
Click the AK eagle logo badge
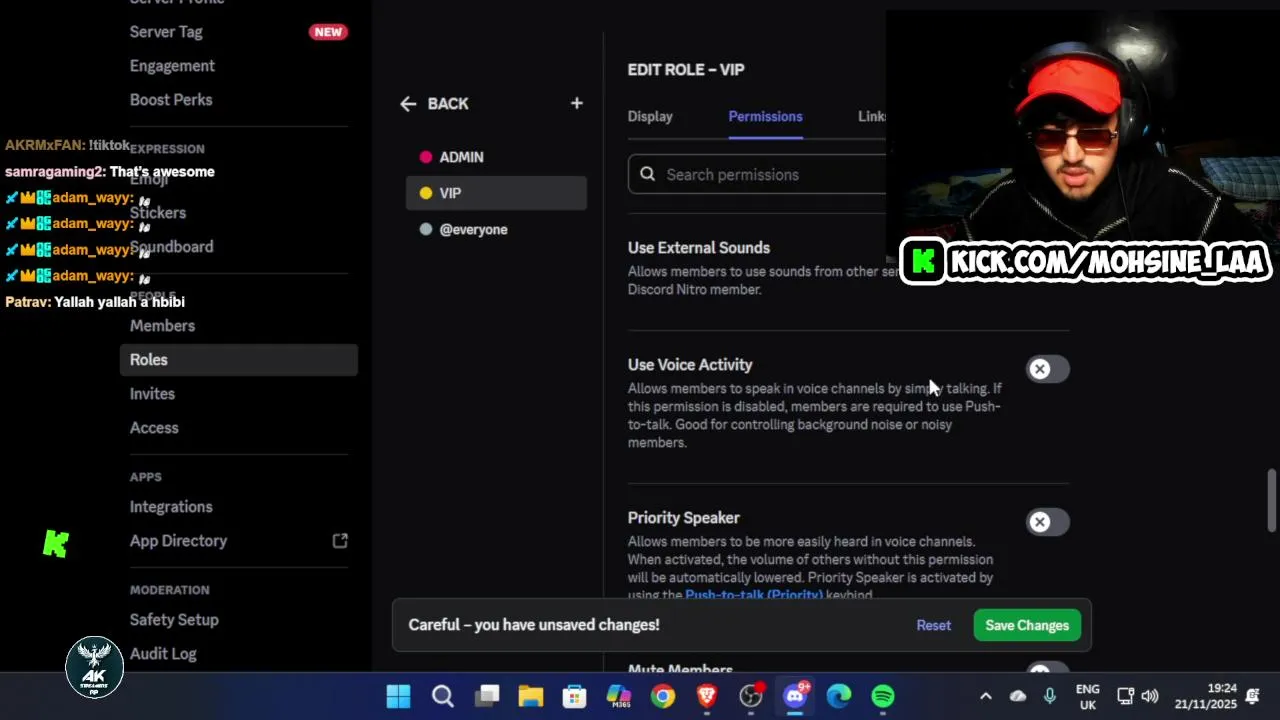[95, 667]
